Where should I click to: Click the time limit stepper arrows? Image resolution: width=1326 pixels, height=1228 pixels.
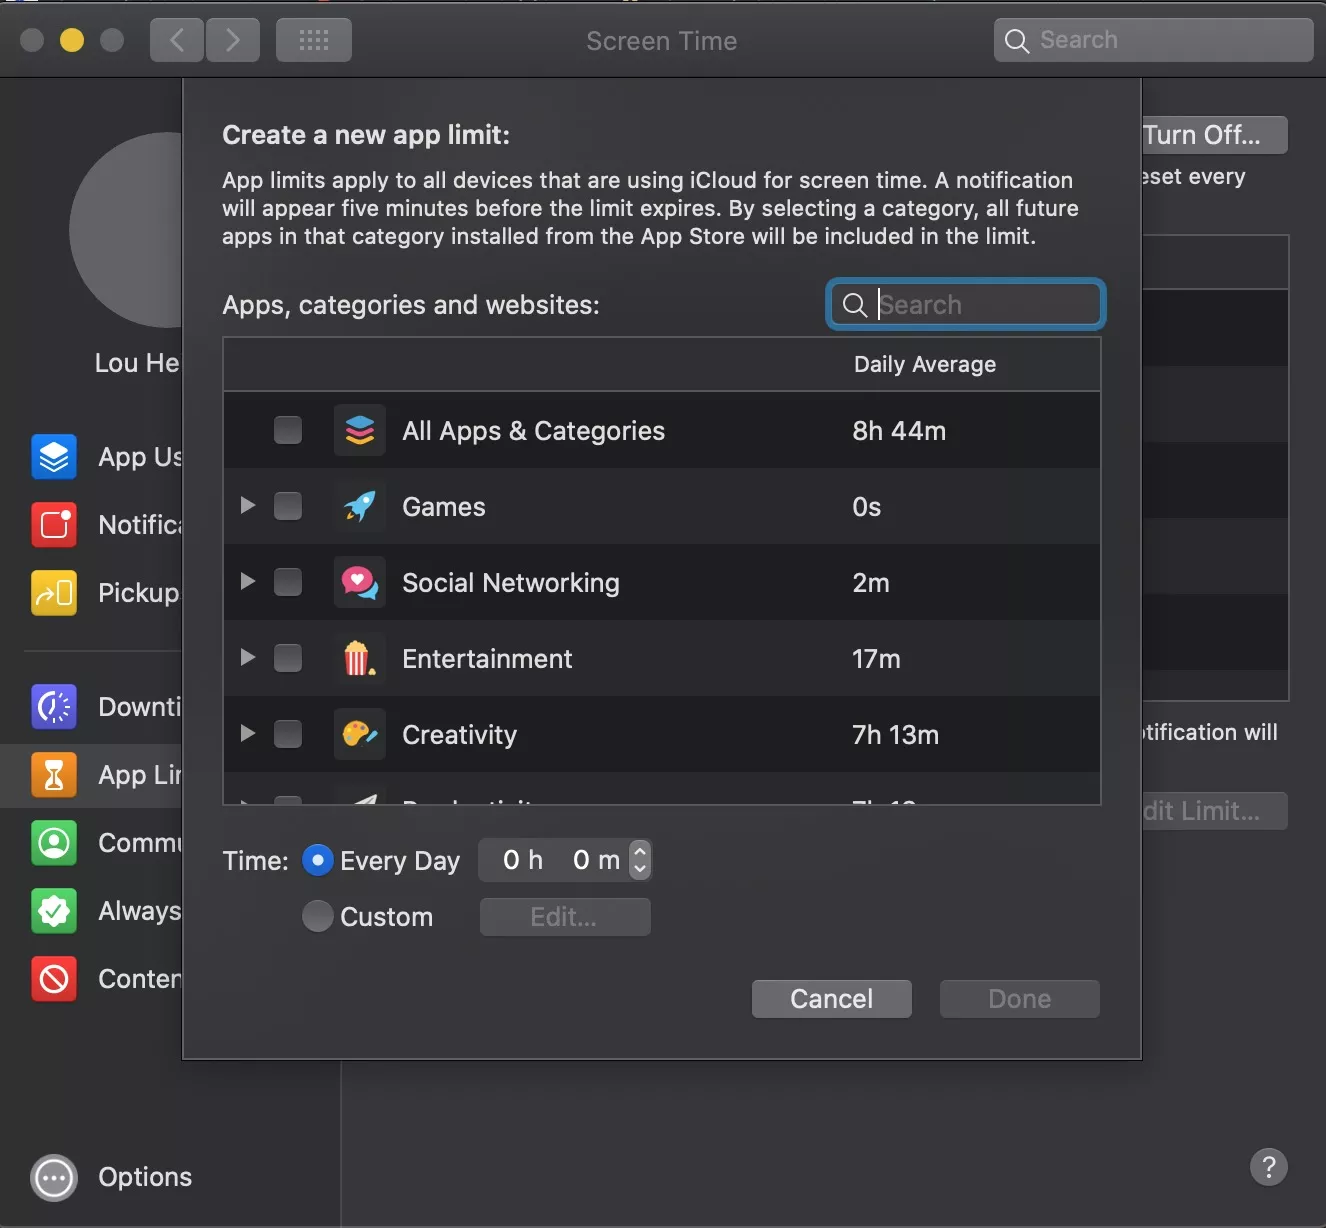click(640, 860)
